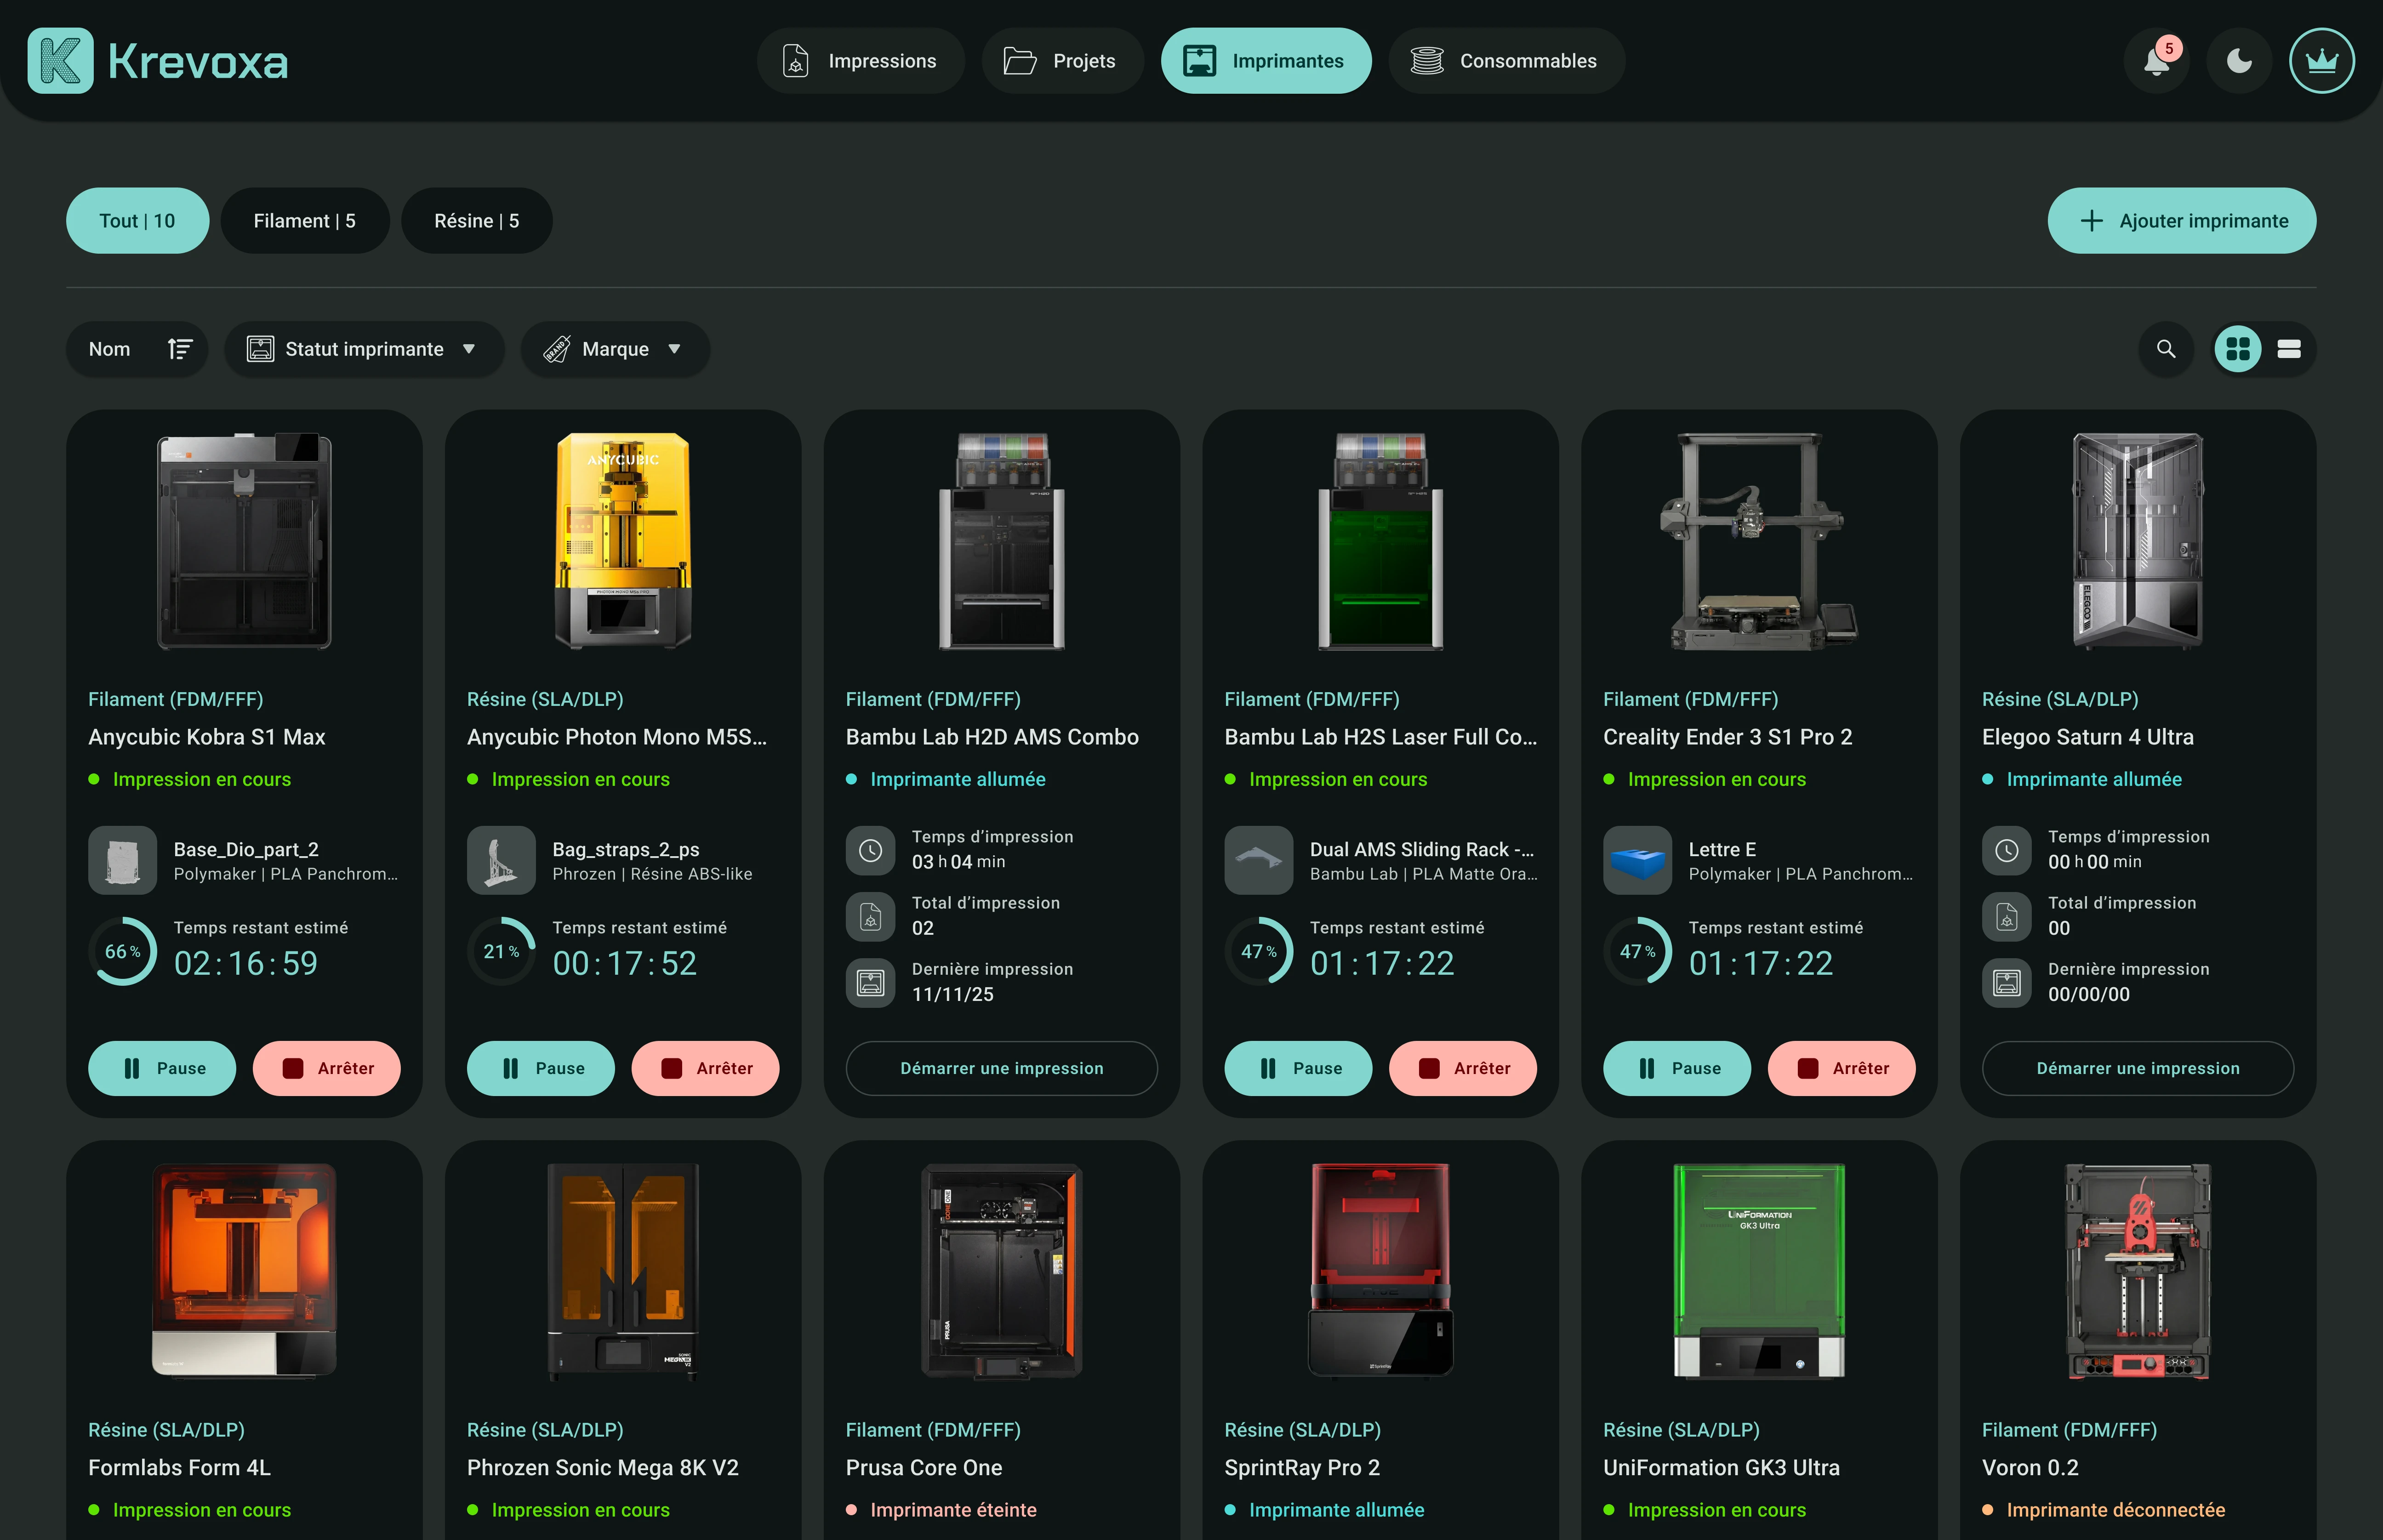The image size is (2383, 1540).
Task: Open SprintRay Pro 2 printer image
Action: pyautogui.click(x=1380, y=1271)
